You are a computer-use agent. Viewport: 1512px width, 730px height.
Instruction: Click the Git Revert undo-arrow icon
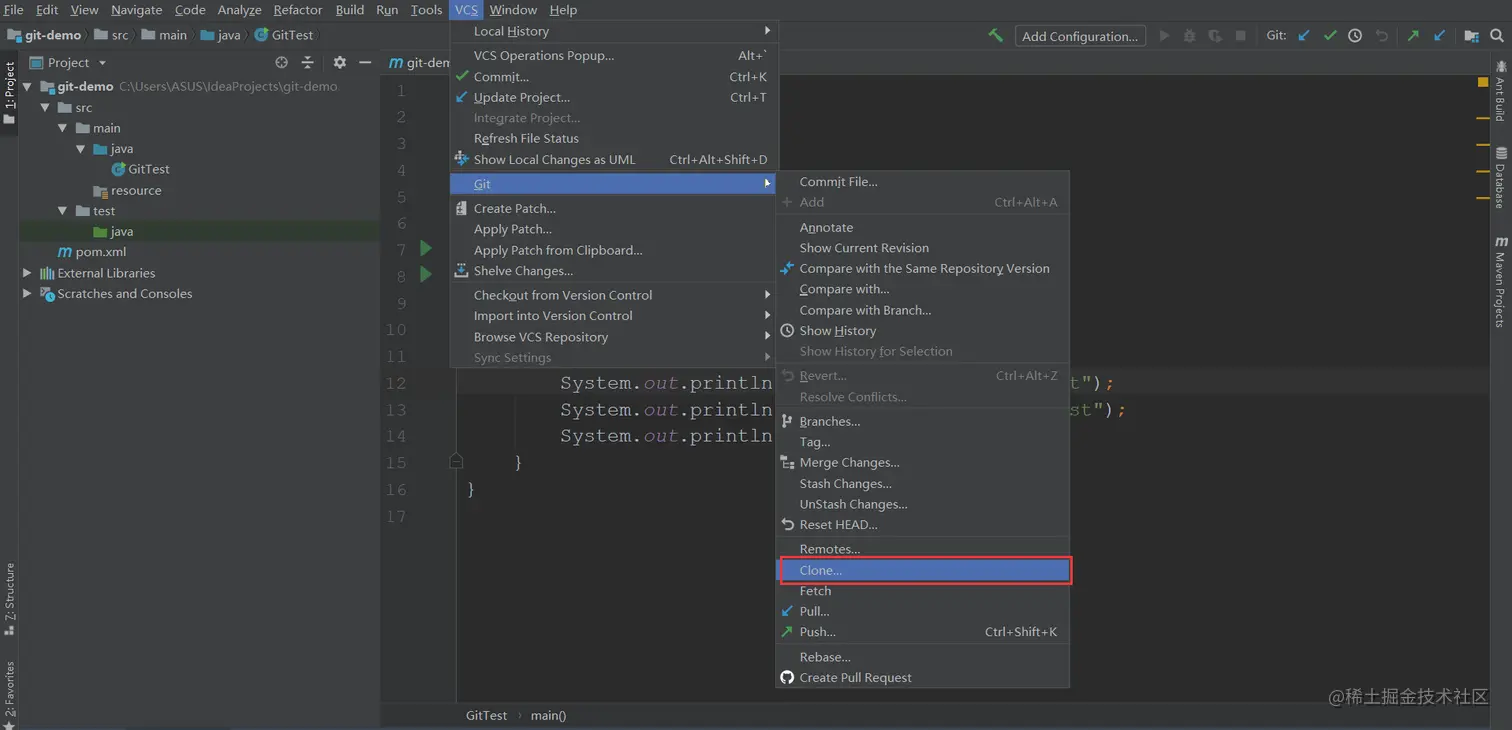pos(1382,35)
